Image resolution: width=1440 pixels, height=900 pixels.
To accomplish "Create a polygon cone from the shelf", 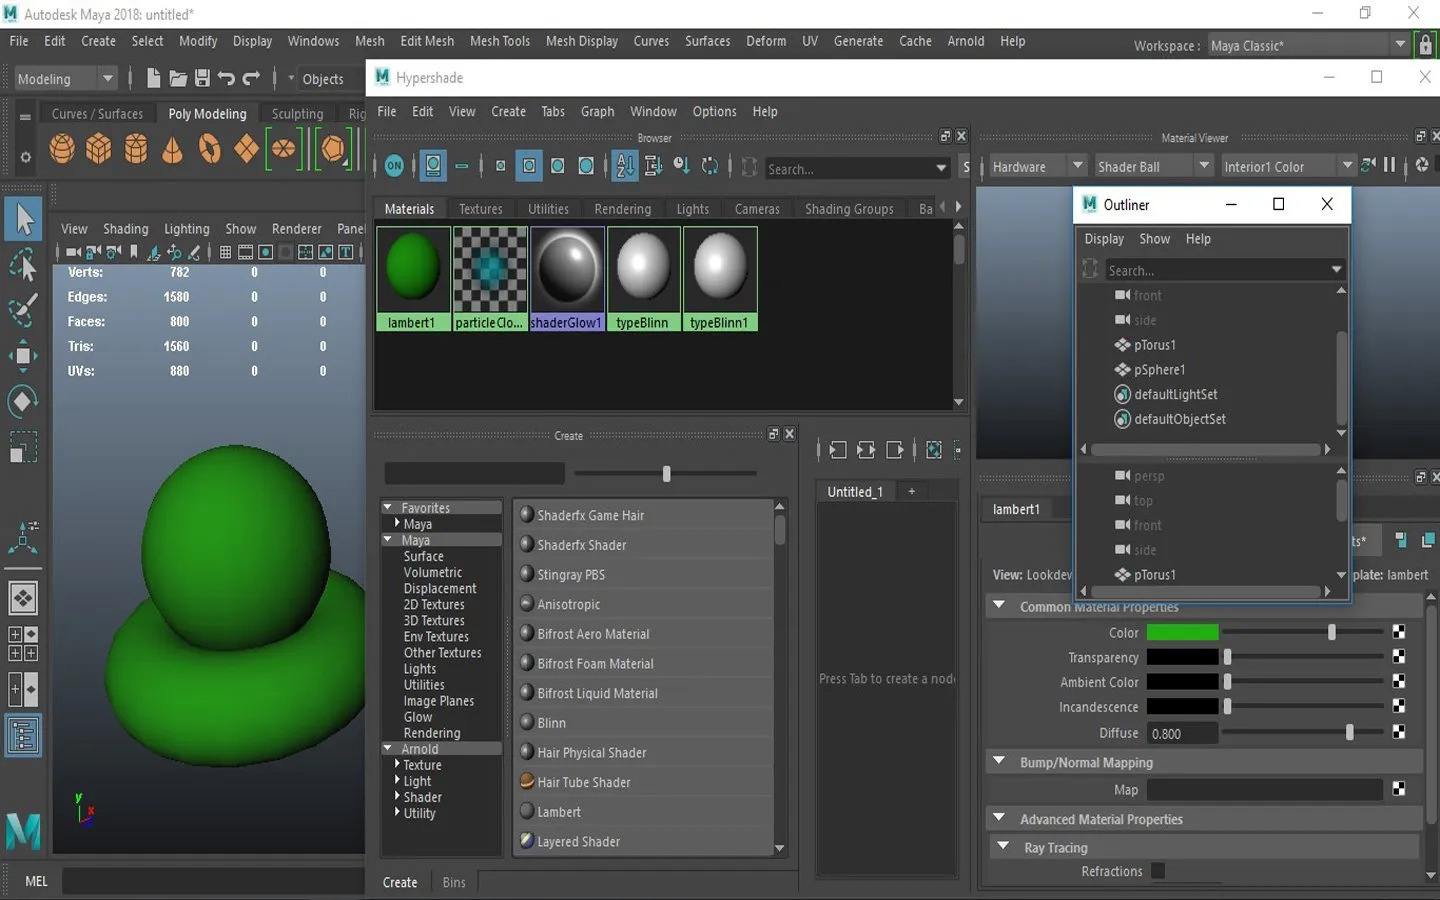I will point(173,149).
